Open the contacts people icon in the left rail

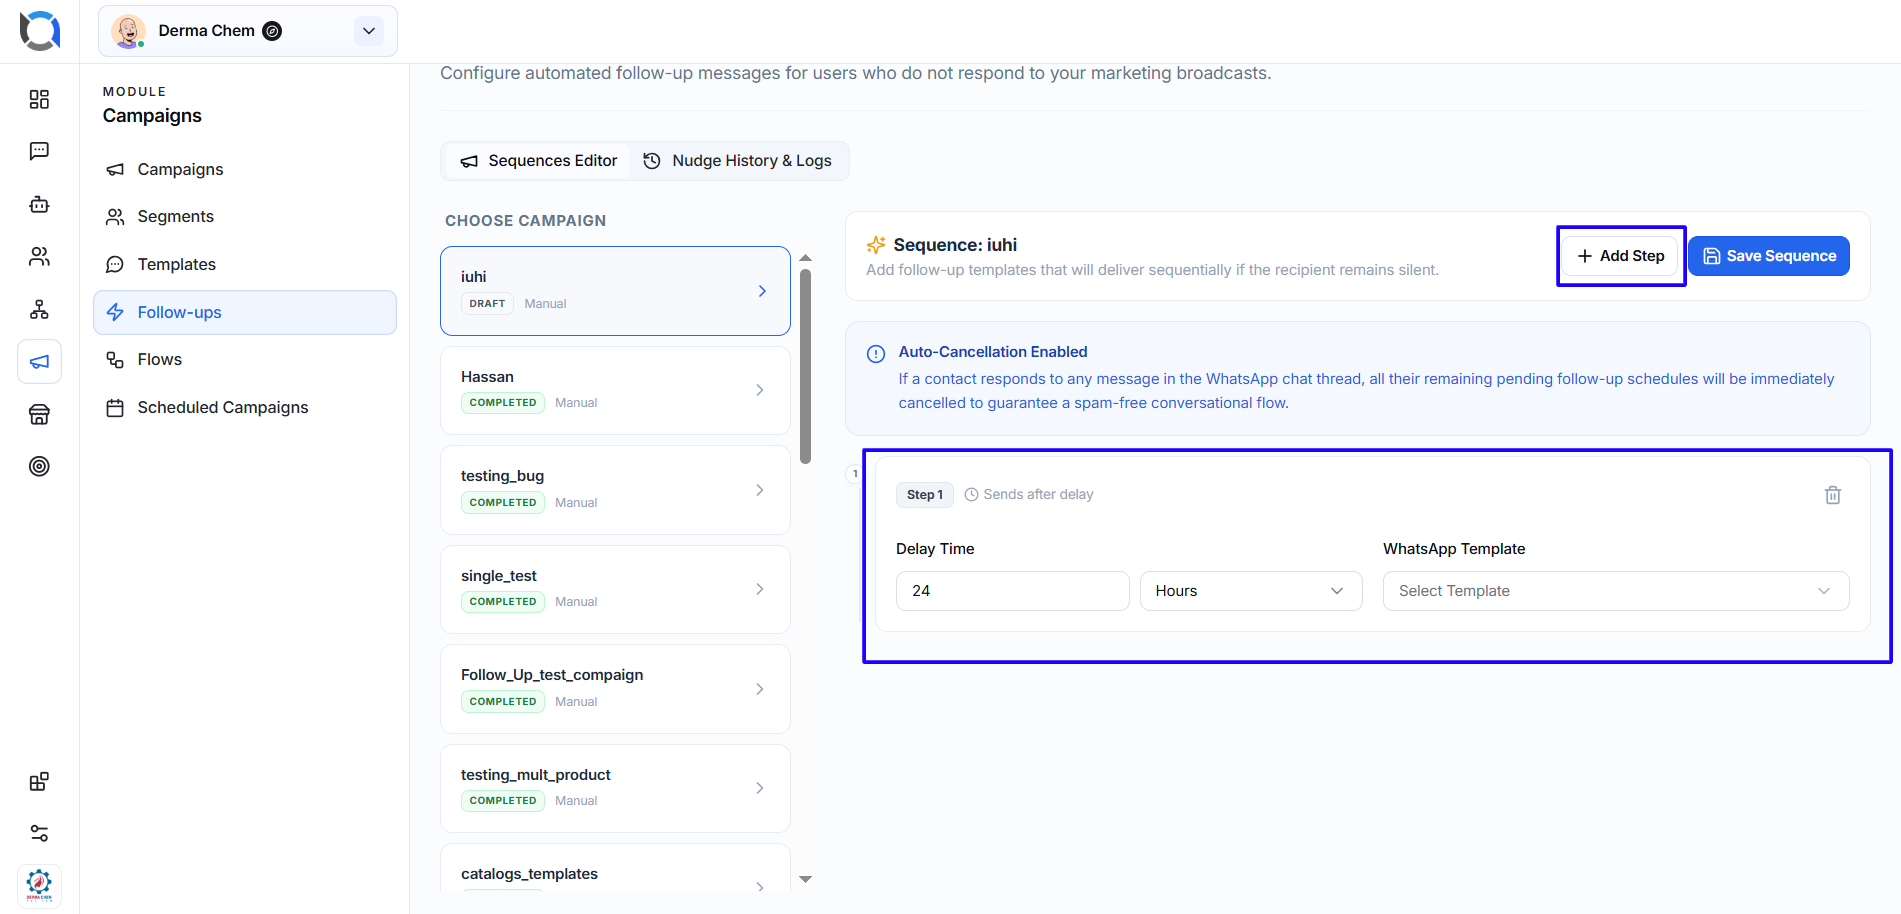(x=39, y=257)
